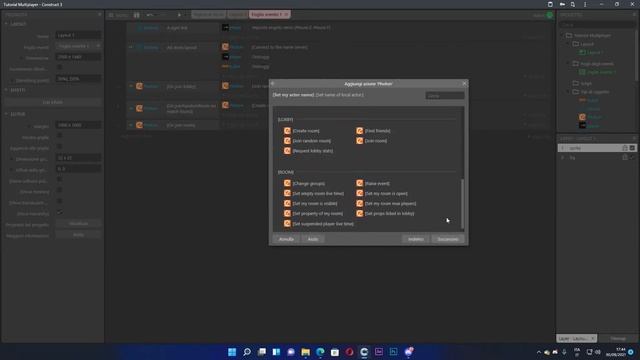The image size is (640, 360).
Task: Click the Nome field in properties panel
Action: tap(78, 35)
